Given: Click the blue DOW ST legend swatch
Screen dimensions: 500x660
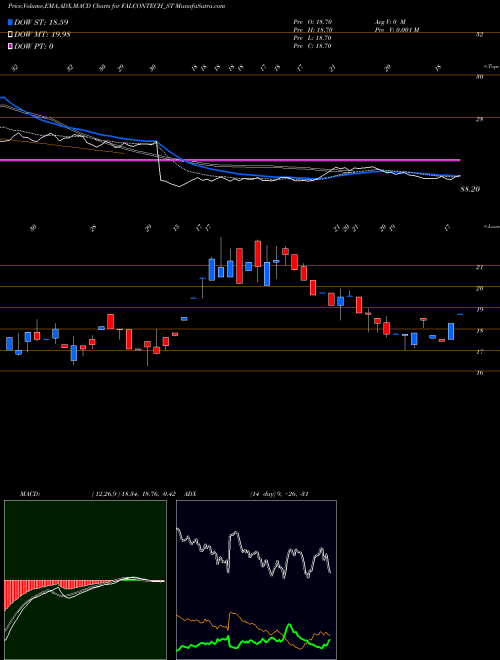Looking at the screenshot, I should (11, 22).
